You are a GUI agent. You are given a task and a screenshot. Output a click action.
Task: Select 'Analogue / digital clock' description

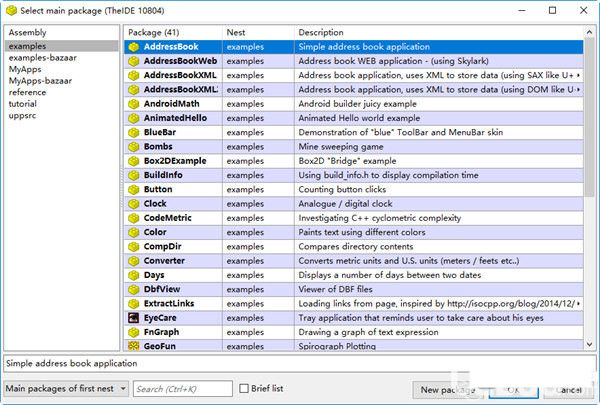coord(346,204)
